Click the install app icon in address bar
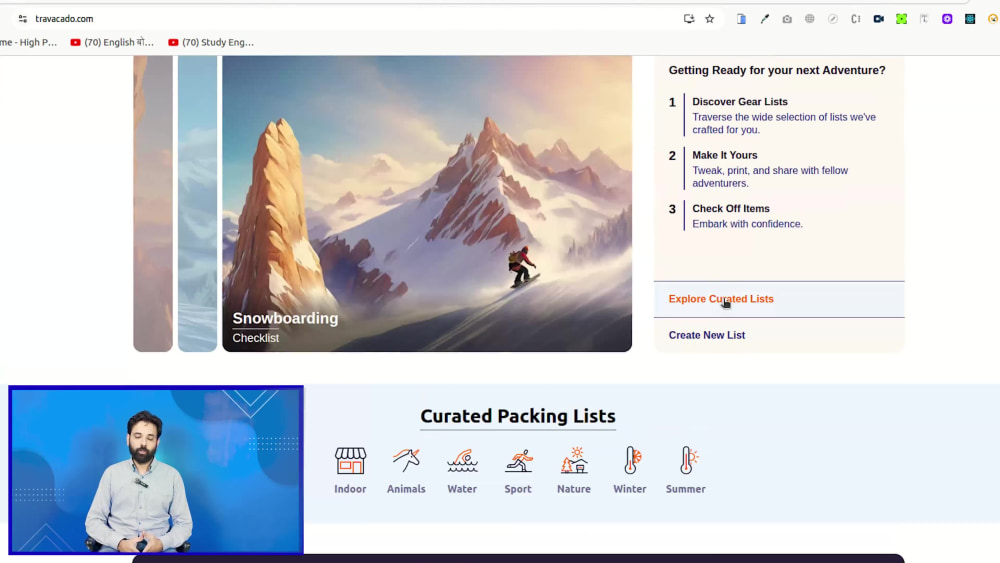The height and width of the screenshot is (563, 1000). [689, 19]
